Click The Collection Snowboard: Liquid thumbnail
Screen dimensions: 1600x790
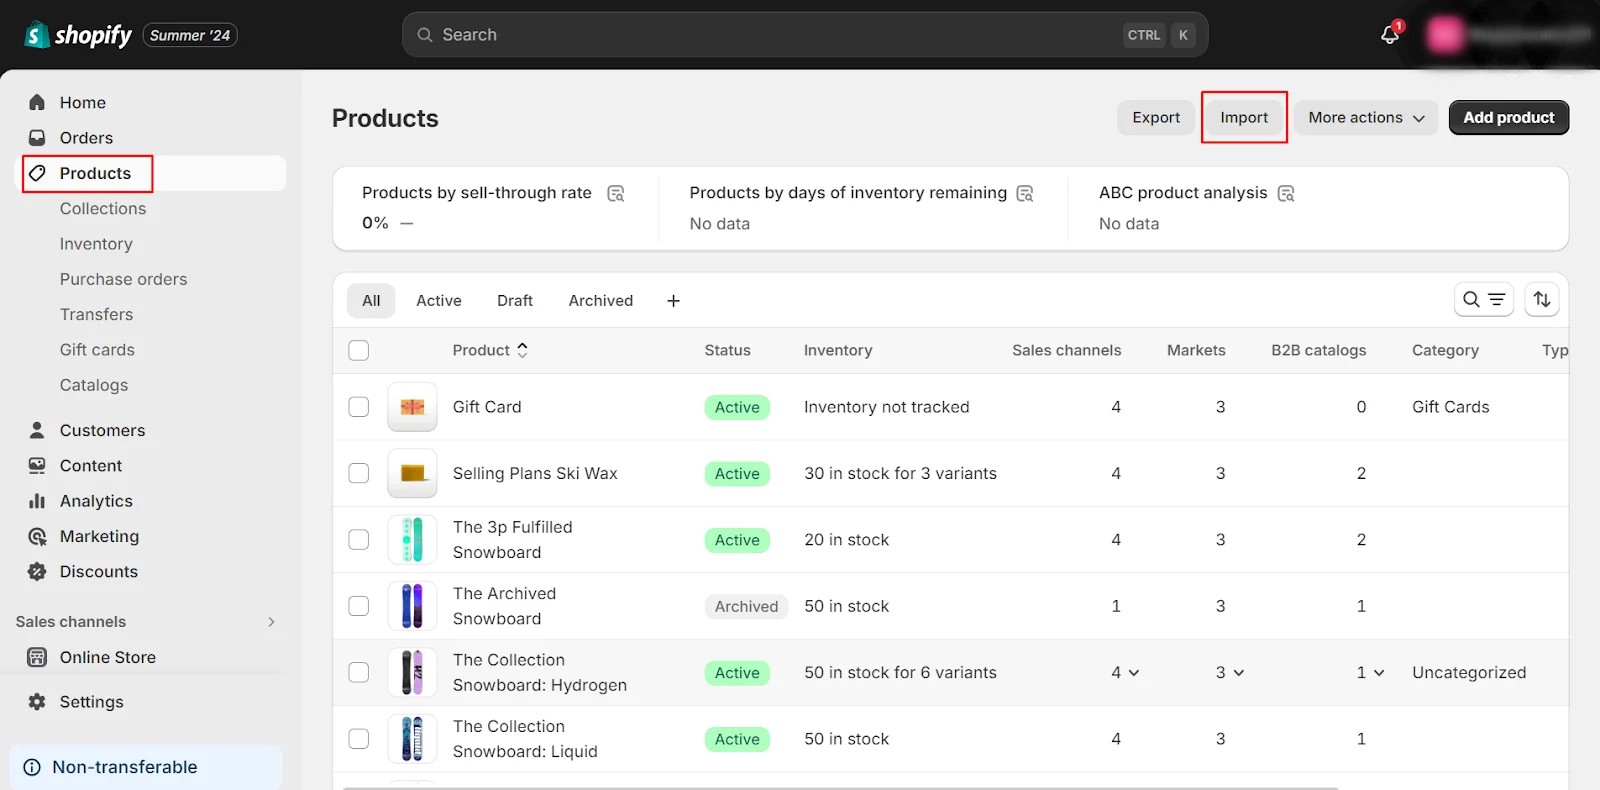pos(412,739)
